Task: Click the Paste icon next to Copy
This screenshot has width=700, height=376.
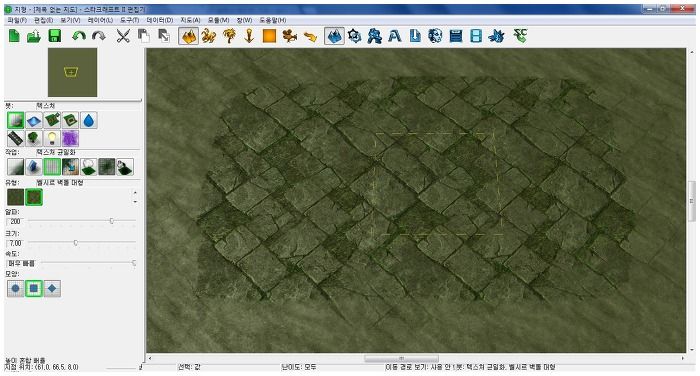Action: (x=164, y=36)
